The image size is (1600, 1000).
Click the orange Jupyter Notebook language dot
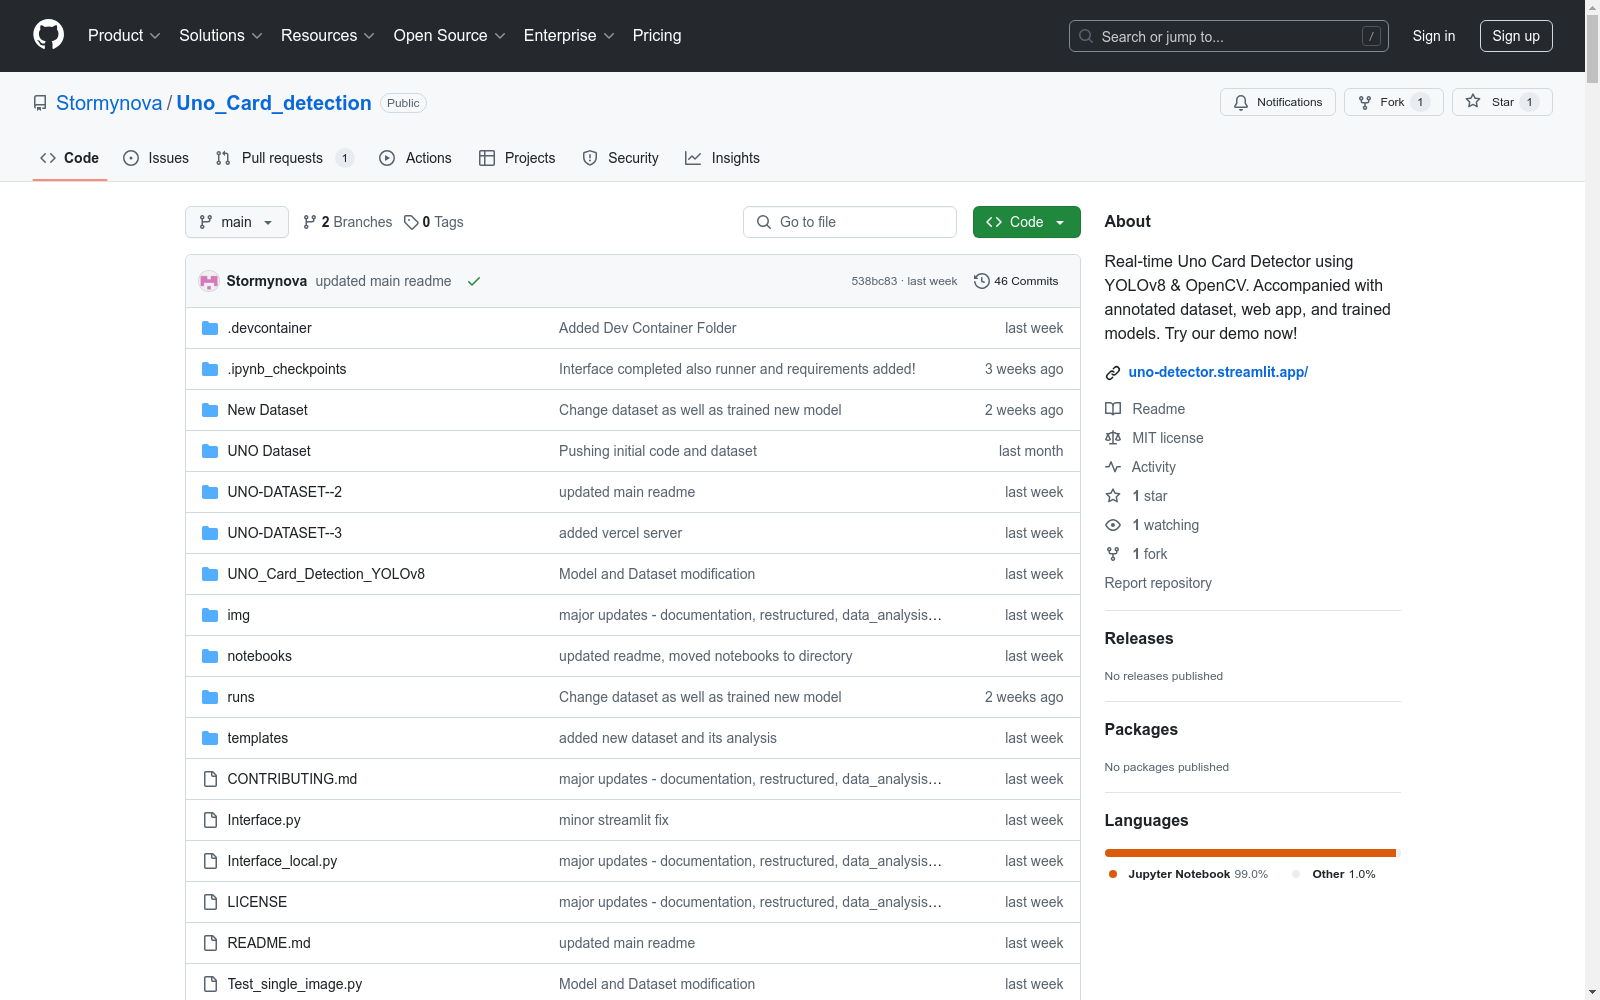coord(1113,874)
